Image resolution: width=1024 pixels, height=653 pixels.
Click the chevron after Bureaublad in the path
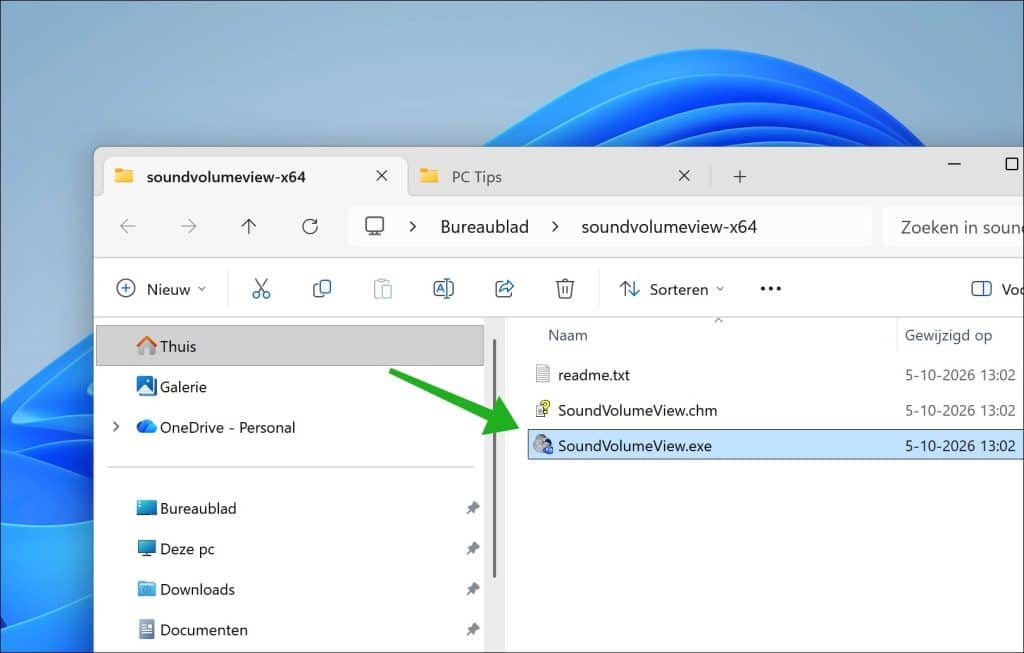[555, 227]
